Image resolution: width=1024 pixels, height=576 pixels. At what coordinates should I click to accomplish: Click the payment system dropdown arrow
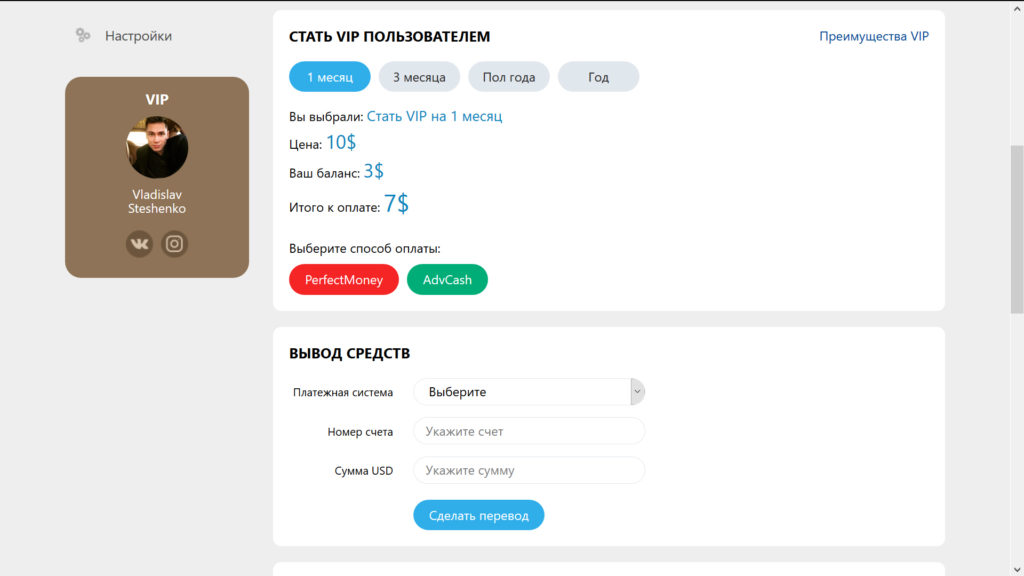coord(637,392)
